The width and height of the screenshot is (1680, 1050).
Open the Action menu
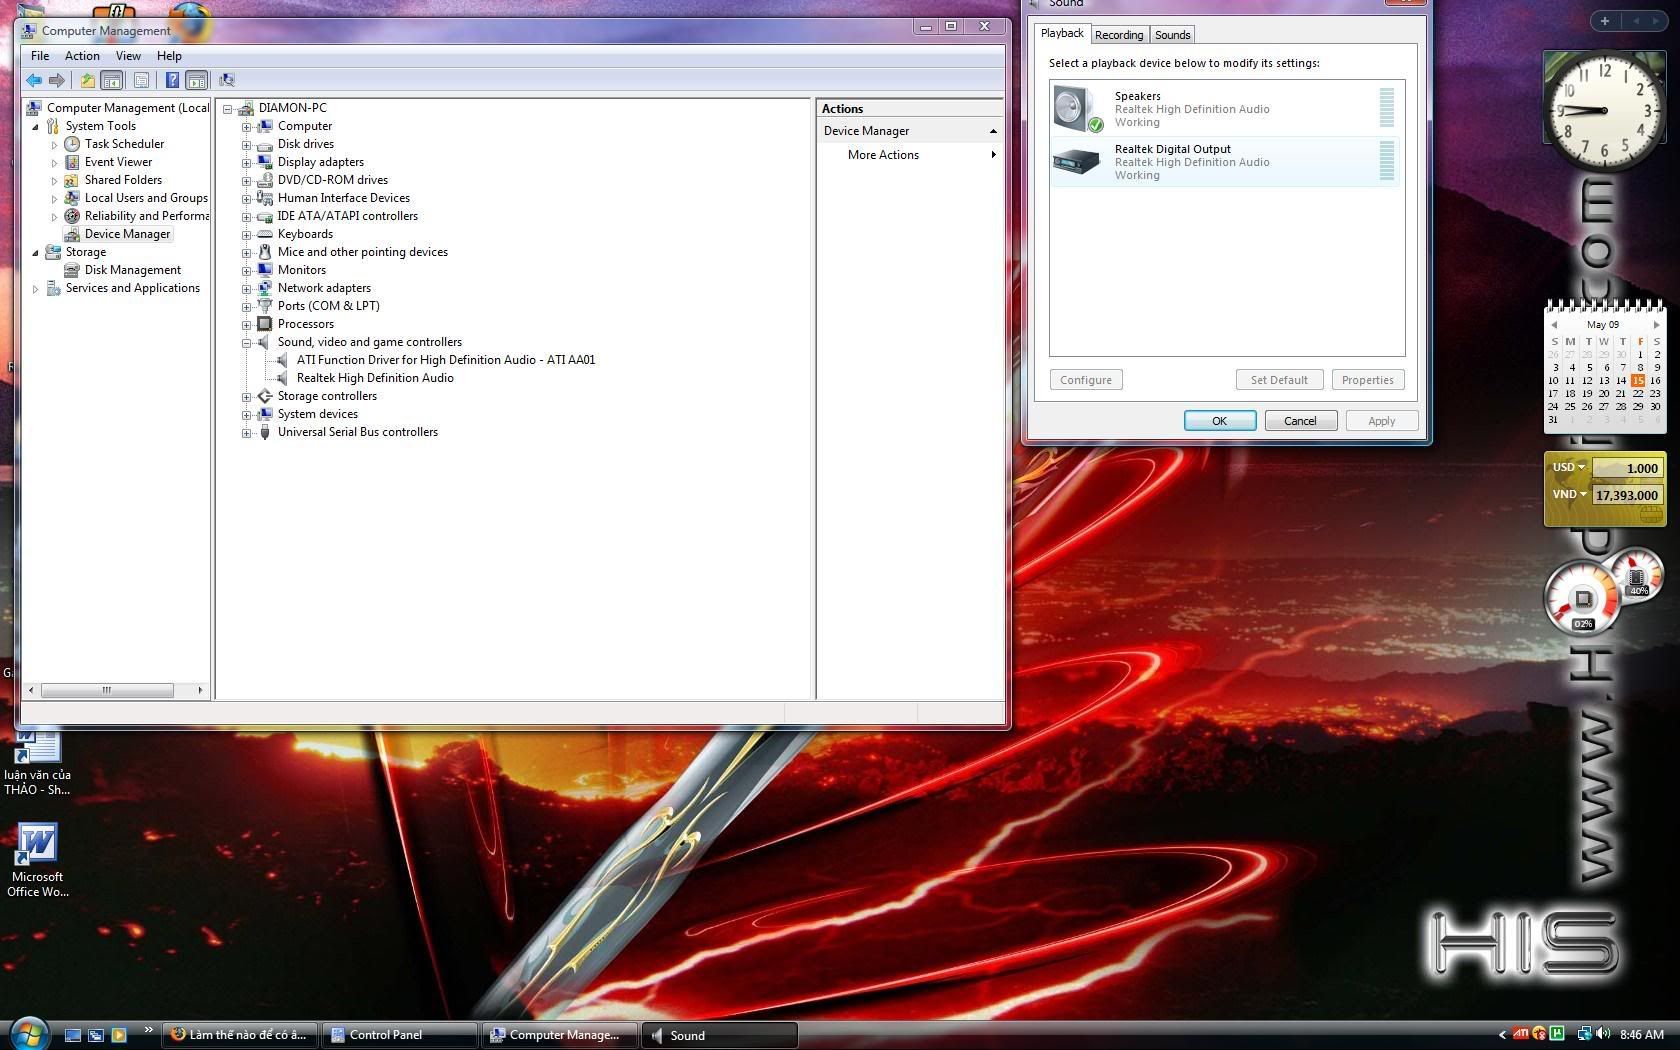pyautogui.click(x=82, y=56)
